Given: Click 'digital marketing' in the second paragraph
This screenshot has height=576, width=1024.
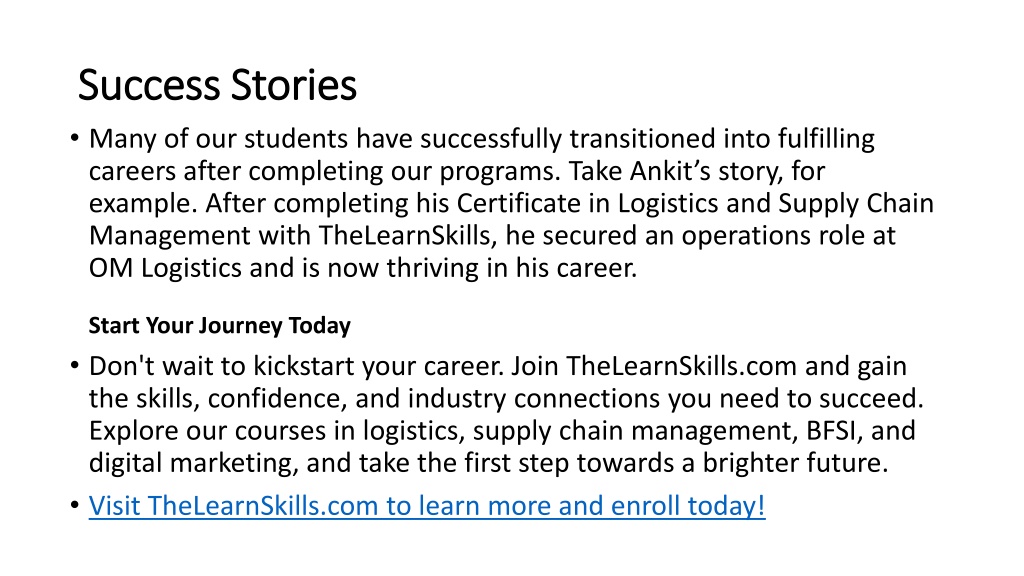Looking at the screenshot, I should (x=193, y=463).
